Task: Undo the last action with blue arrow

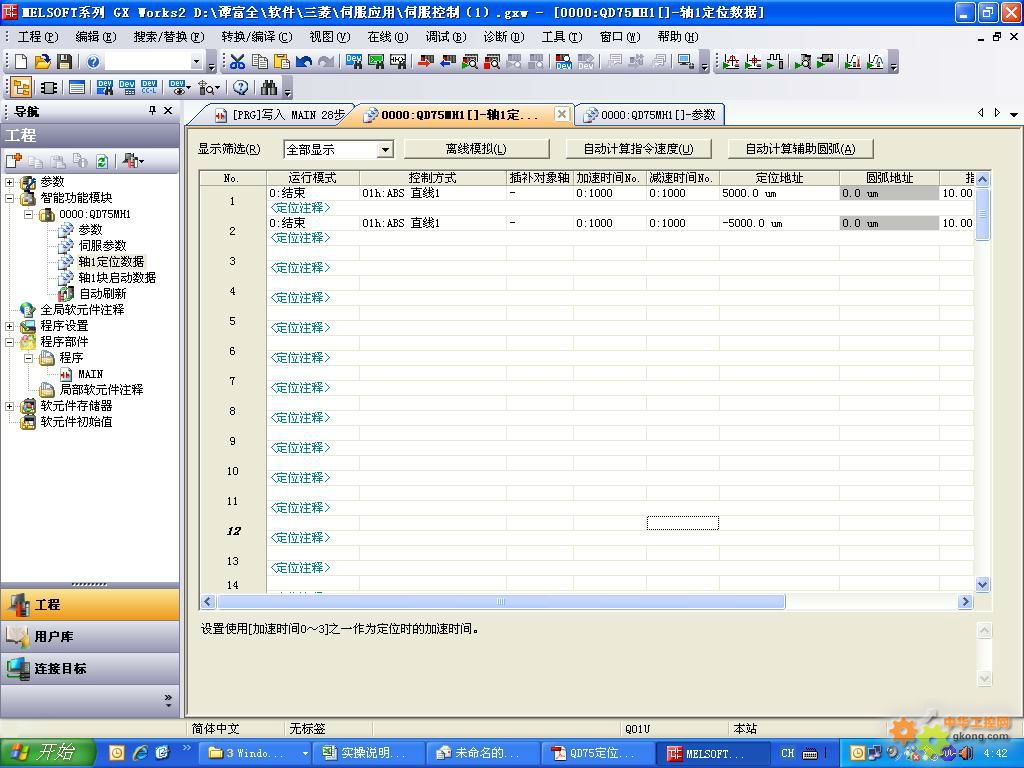Action: pos(304,61)
